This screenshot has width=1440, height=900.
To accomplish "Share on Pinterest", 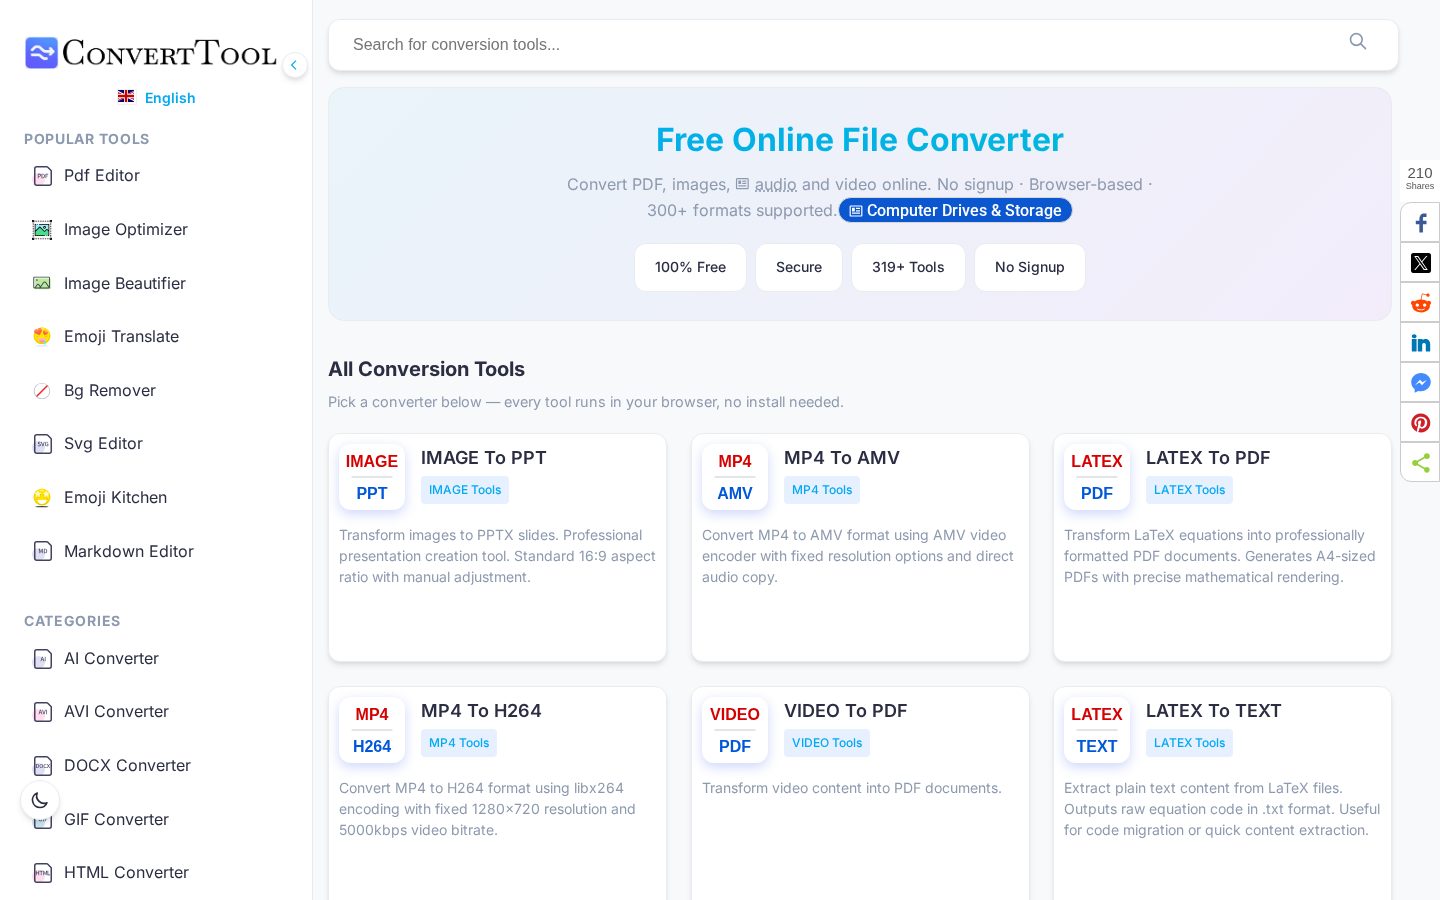I will tap(1420, 423).
